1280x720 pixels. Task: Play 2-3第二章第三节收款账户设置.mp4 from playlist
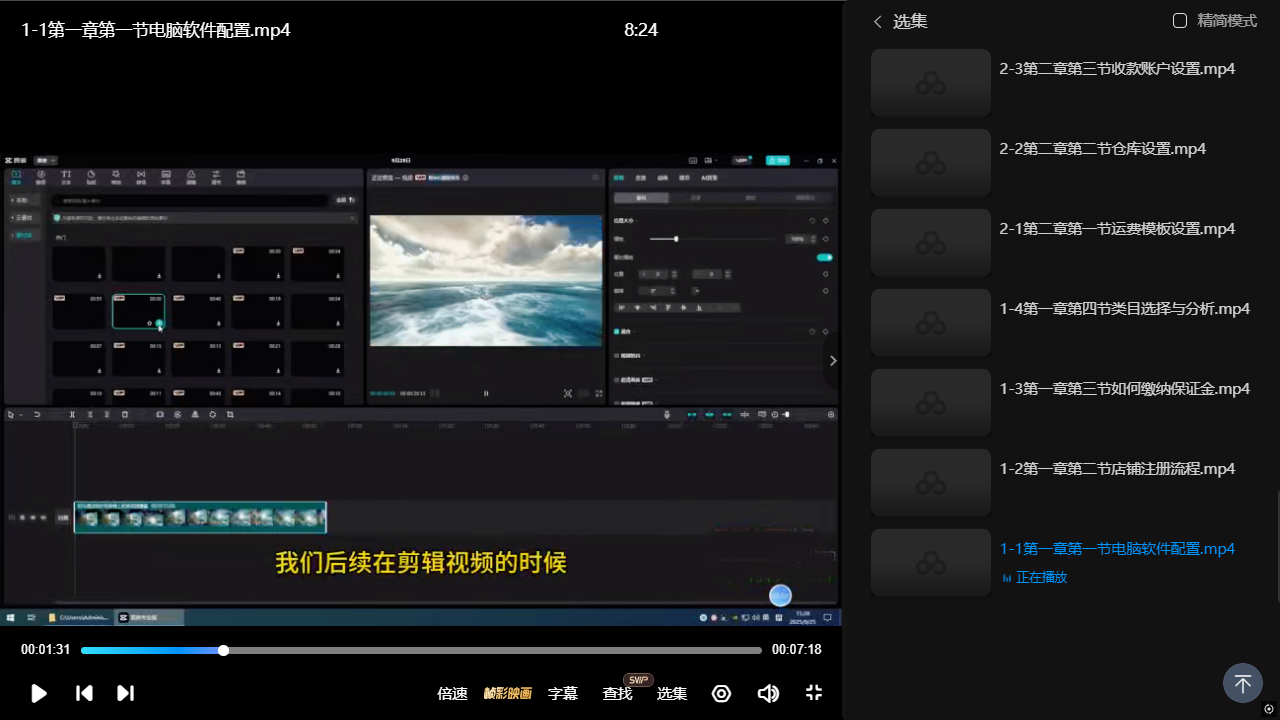[x=1117, y=69]
